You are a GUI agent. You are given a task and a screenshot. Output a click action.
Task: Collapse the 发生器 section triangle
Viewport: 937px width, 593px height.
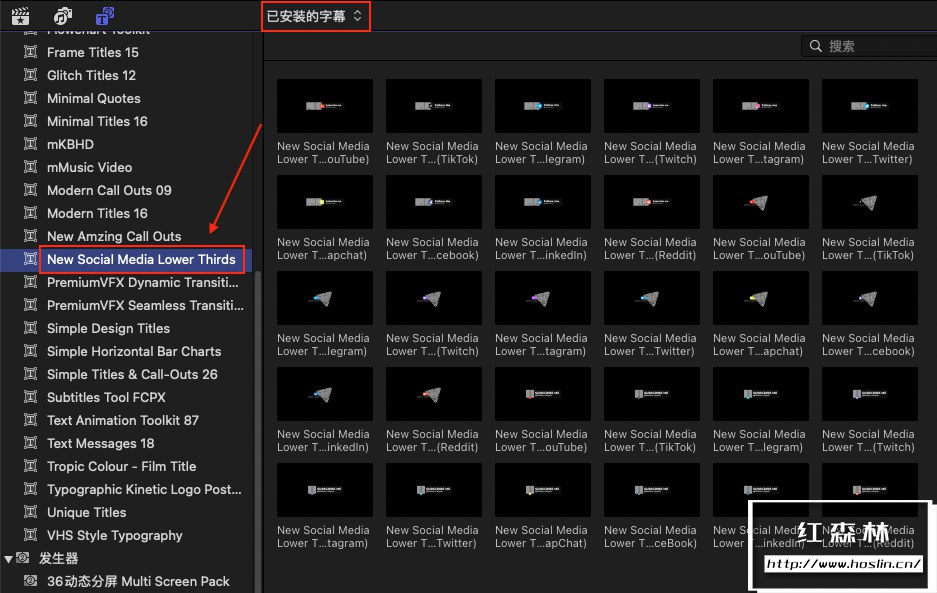click(x=8, y=560)
